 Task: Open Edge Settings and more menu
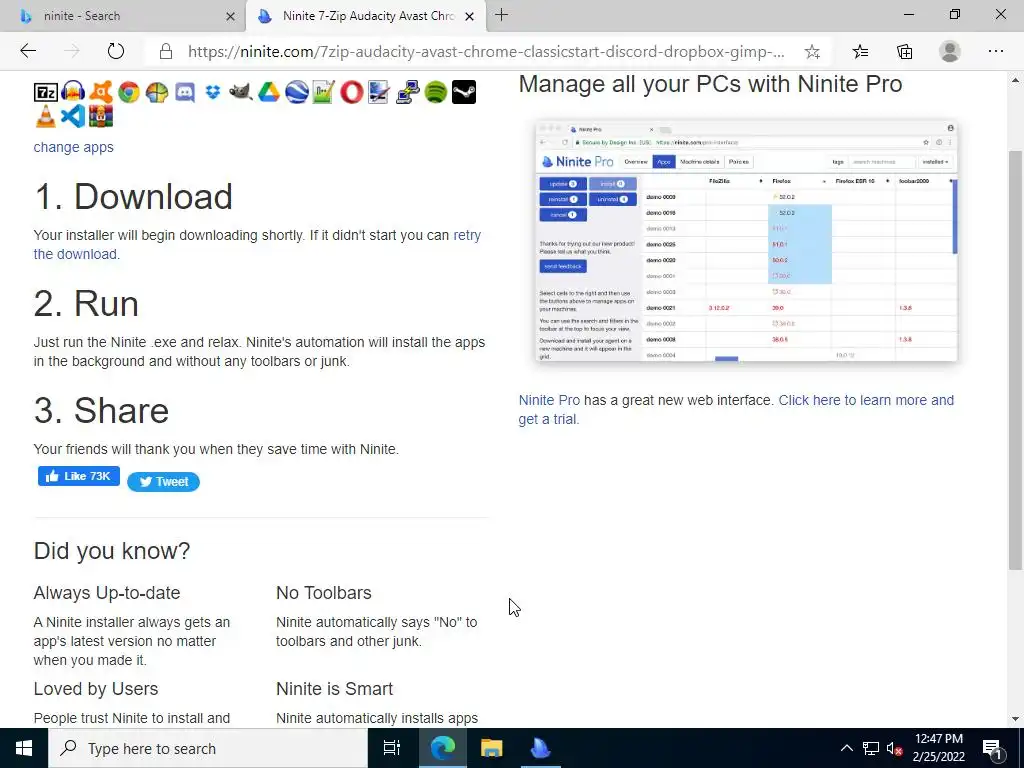pyautogui.click(x=995, y=51)
